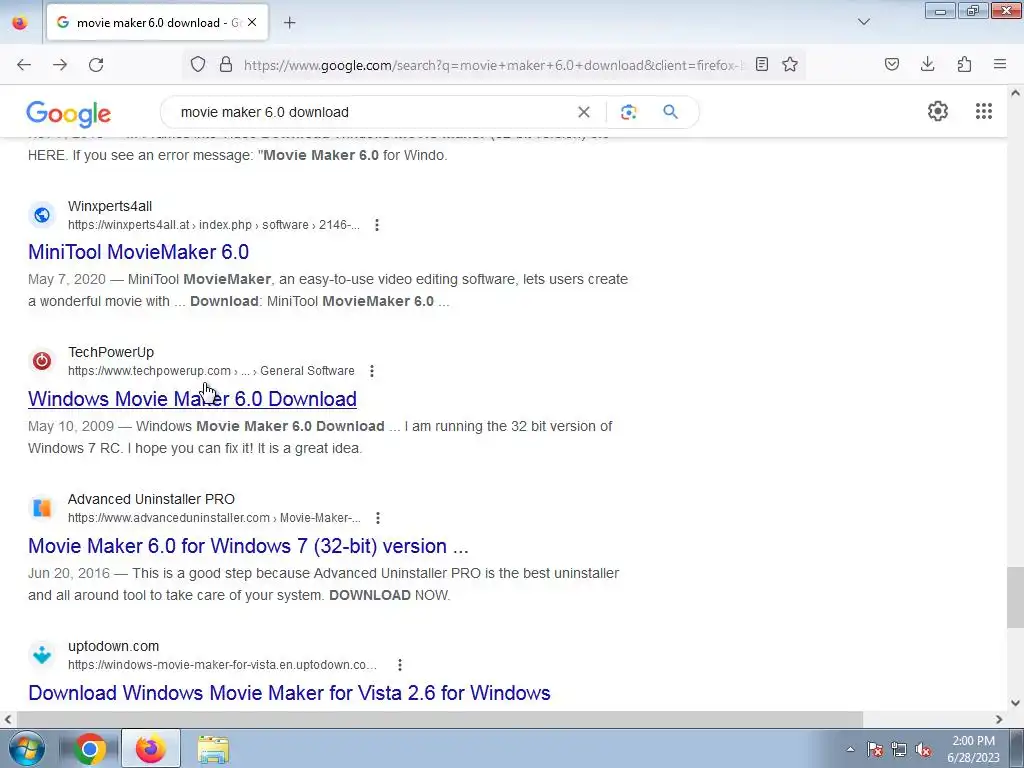
Task: Reload the current page
Action: point(96,65)
